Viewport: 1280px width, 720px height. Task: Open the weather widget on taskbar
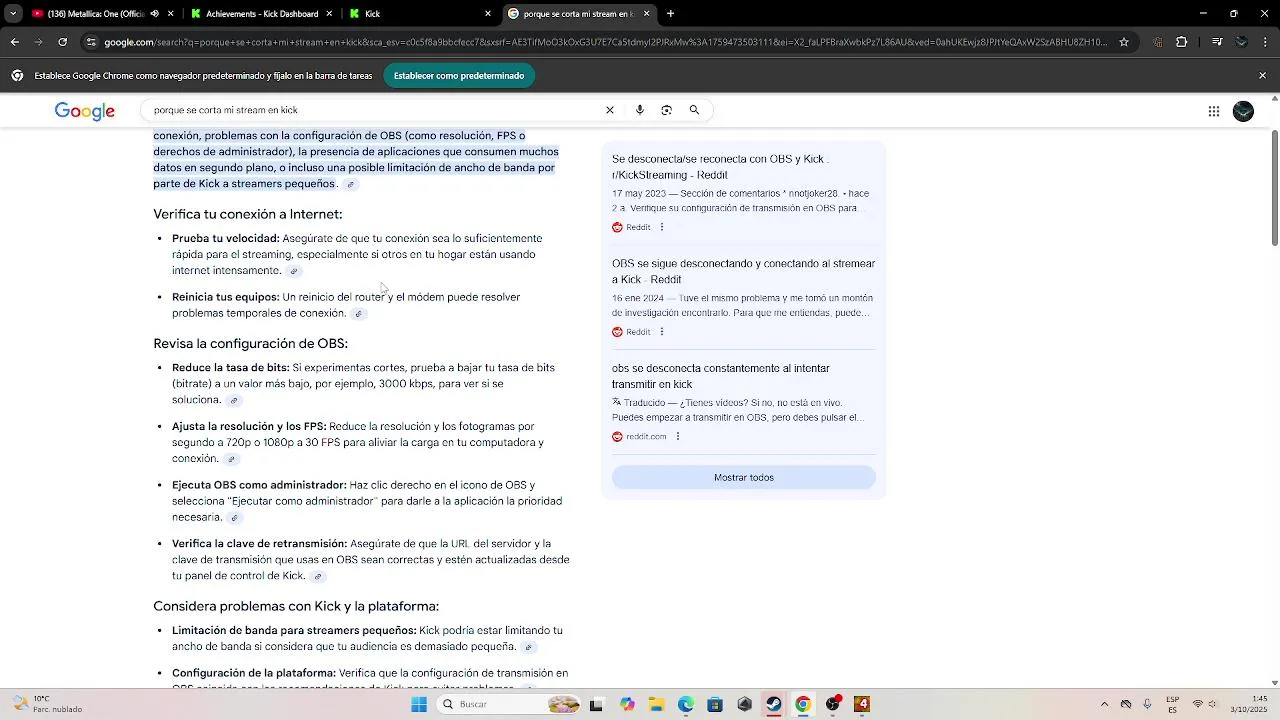click(x=48, y=704)
